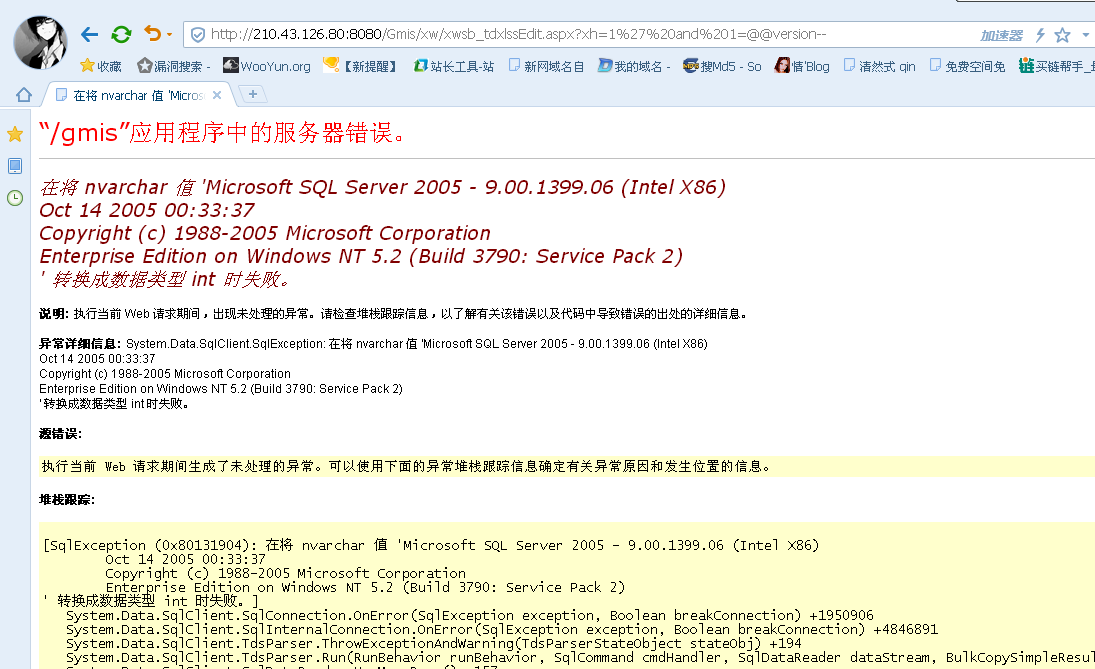Open the 新网域名 bookmark
The image size is (1095, 669).
[x=546, y=66]
